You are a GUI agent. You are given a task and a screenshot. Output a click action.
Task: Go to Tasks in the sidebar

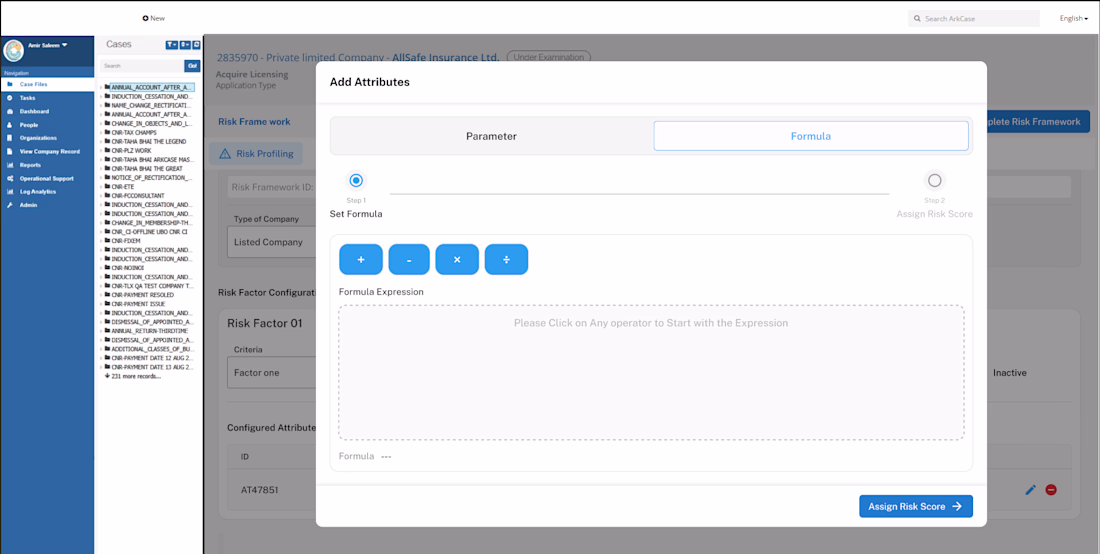pyautogui.click(x=47, y=98)
